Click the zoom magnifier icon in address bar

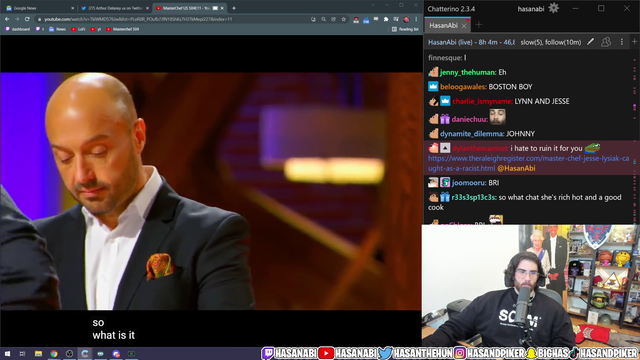pos(323,19)
